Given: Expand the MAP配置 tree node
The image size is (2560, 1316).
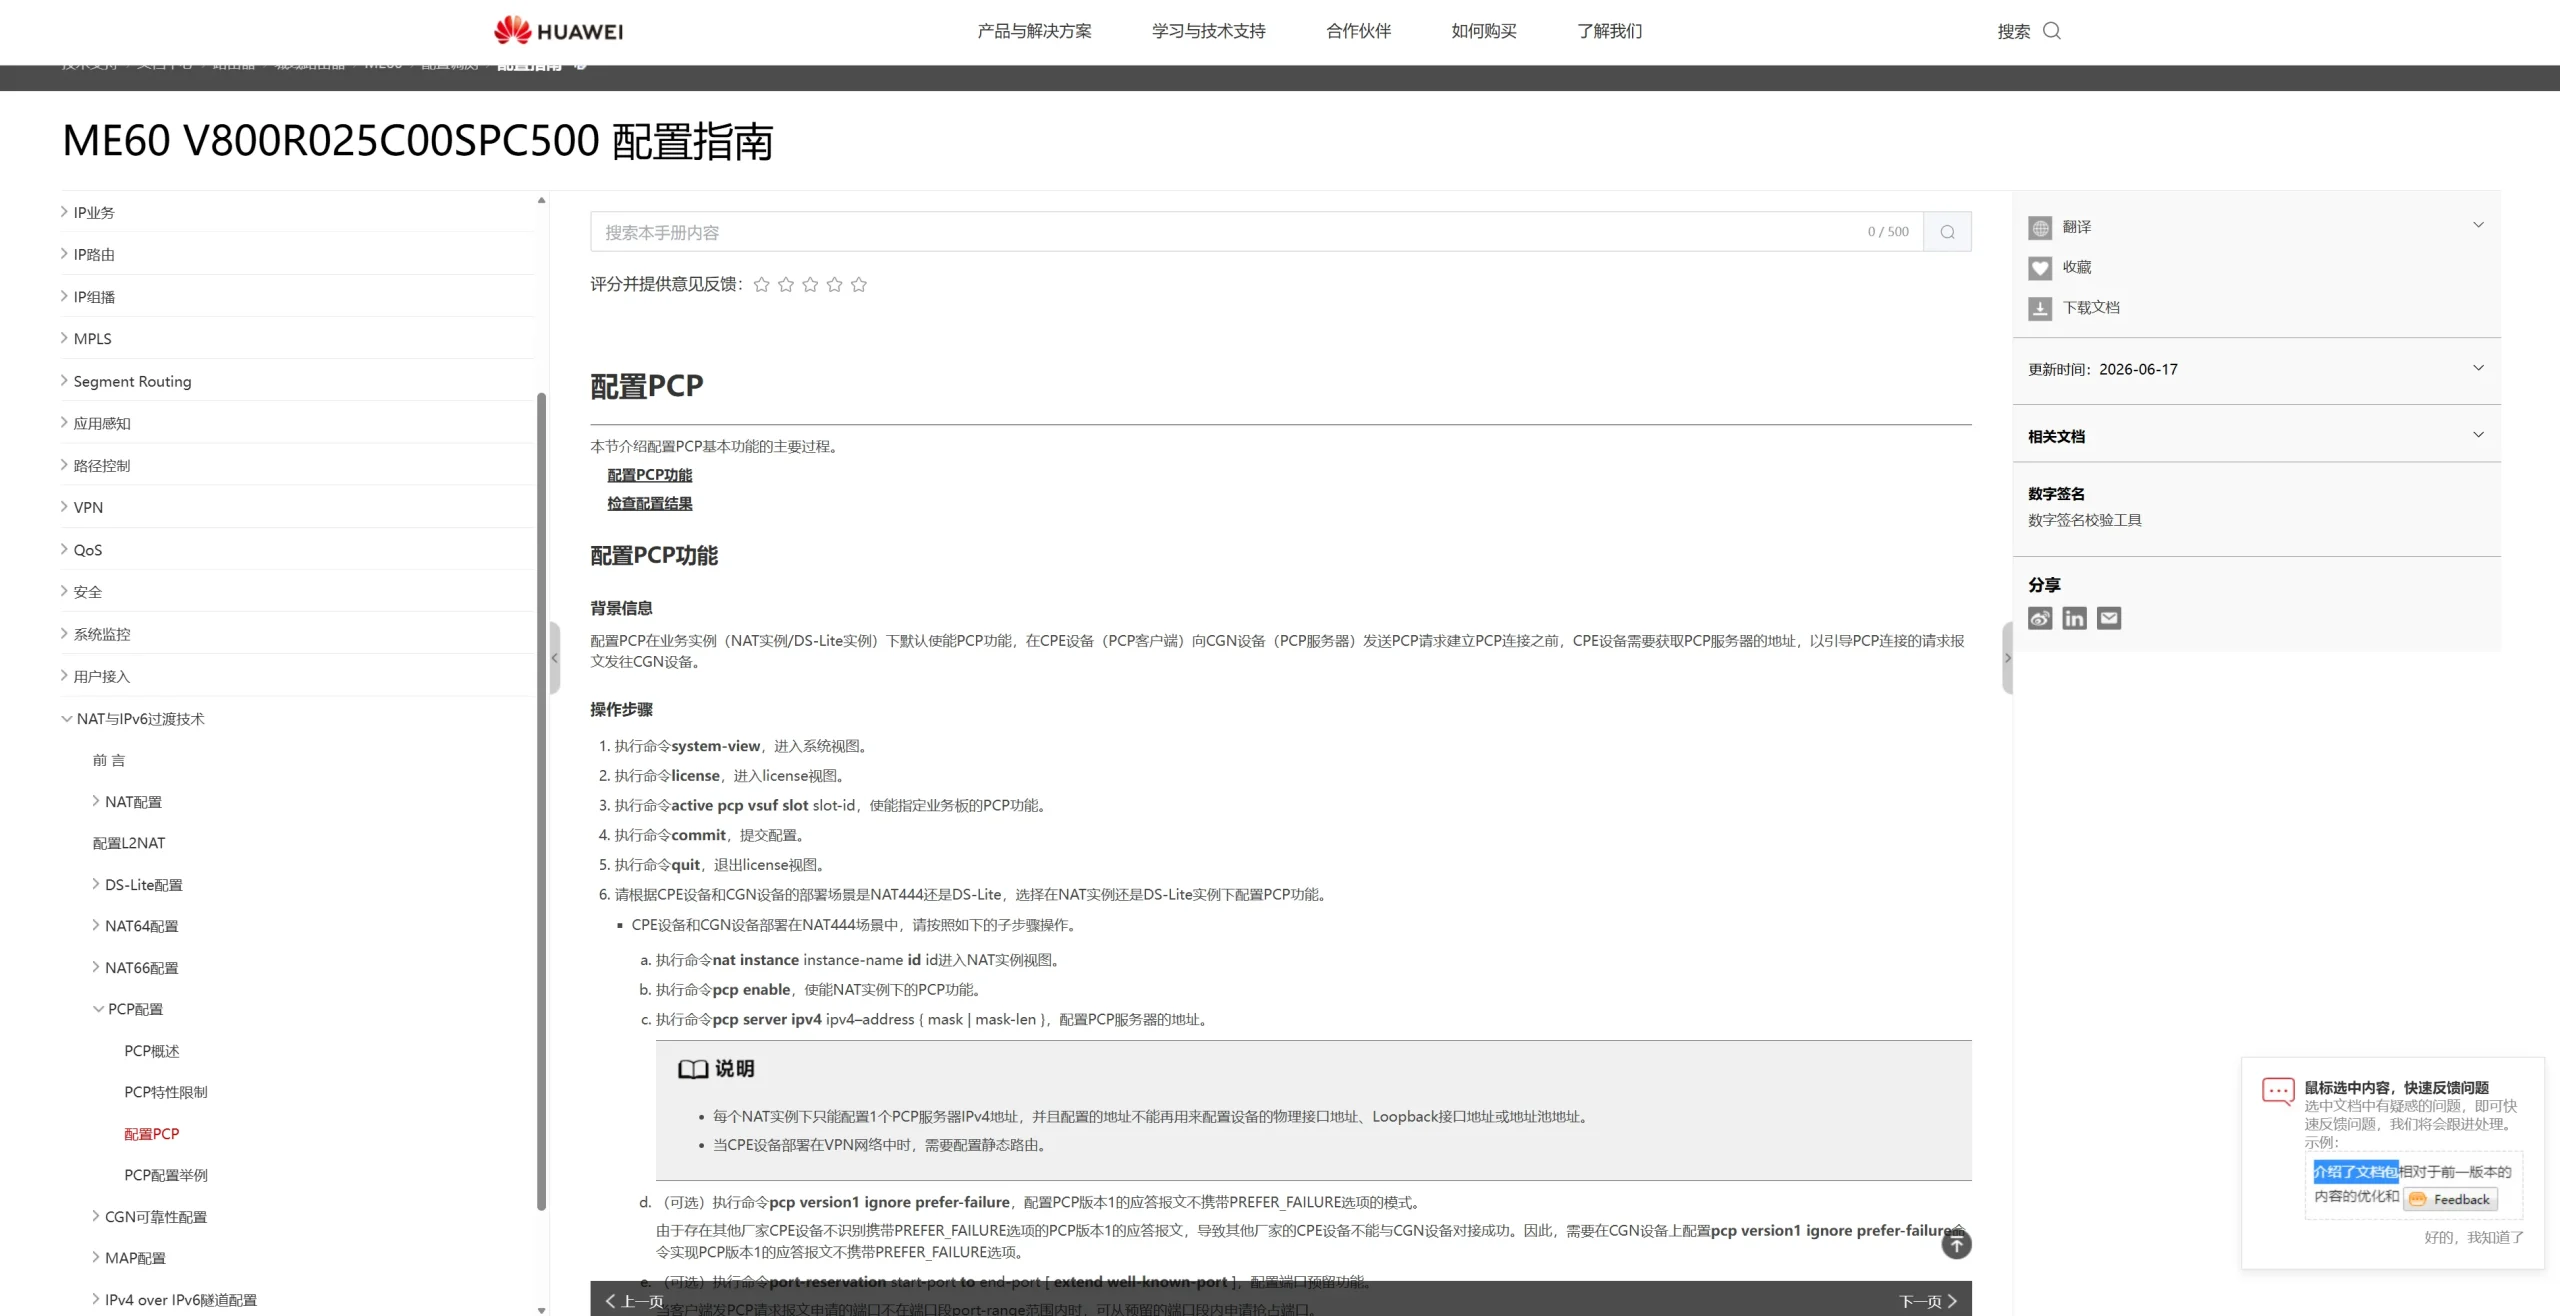Looking at the screenshot, I should (x=96, y=1257).
